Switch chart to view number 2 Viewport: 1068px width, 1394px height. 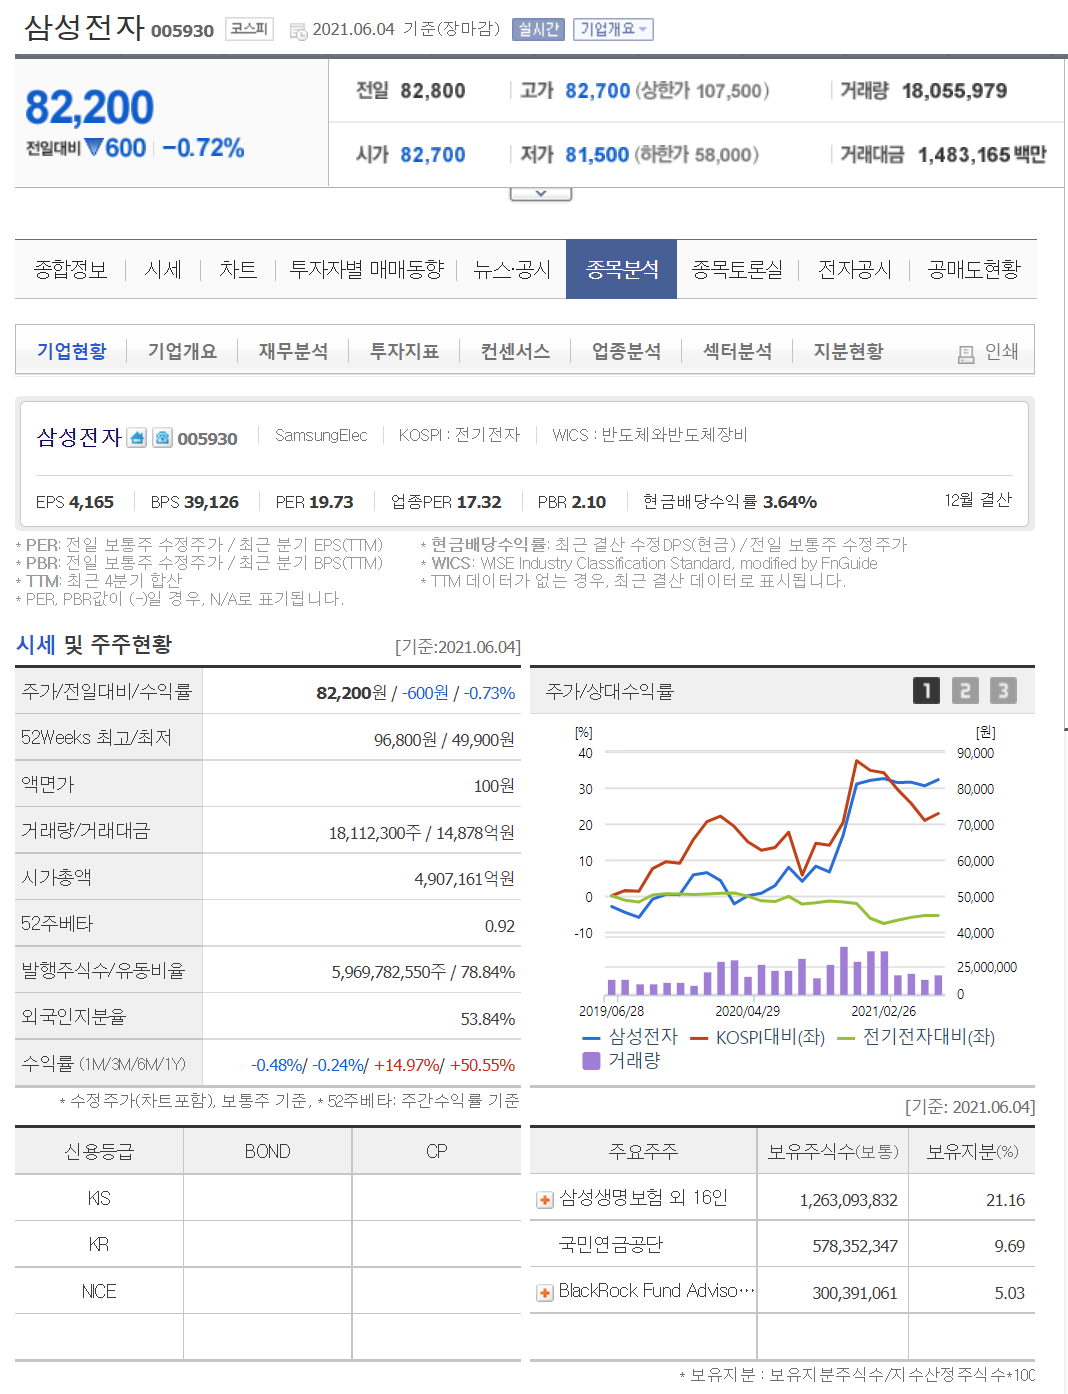[x=965, y=690]
